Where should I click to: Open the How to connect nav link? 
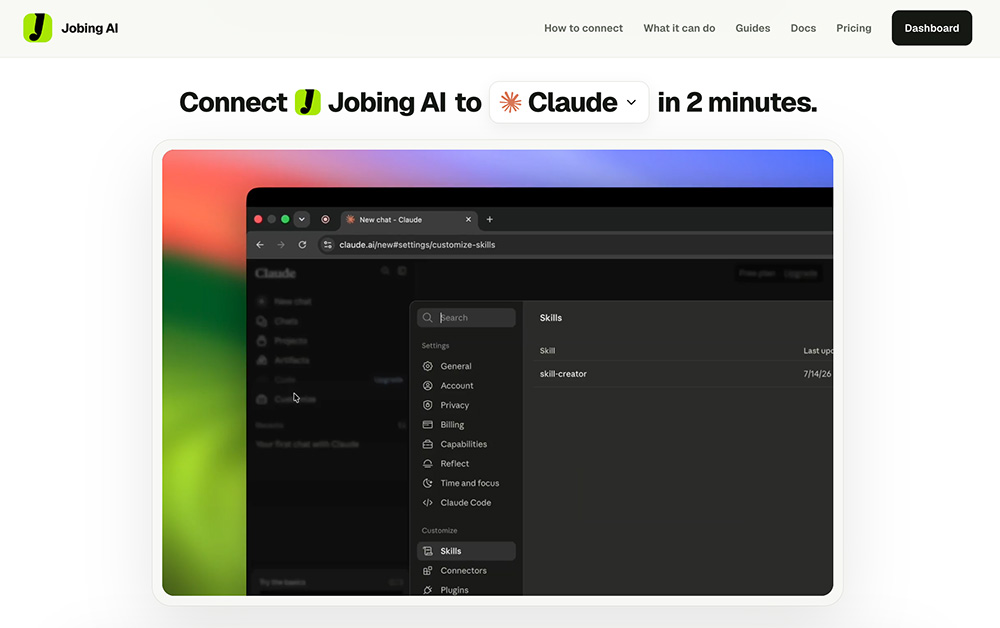coord(583,28)
